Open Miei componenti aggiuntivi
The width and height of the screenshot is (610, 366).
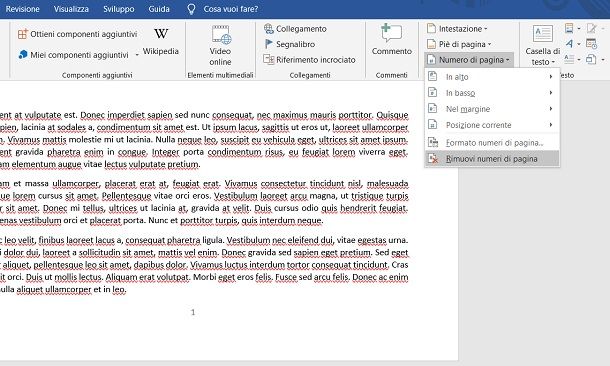coord(79,55)
